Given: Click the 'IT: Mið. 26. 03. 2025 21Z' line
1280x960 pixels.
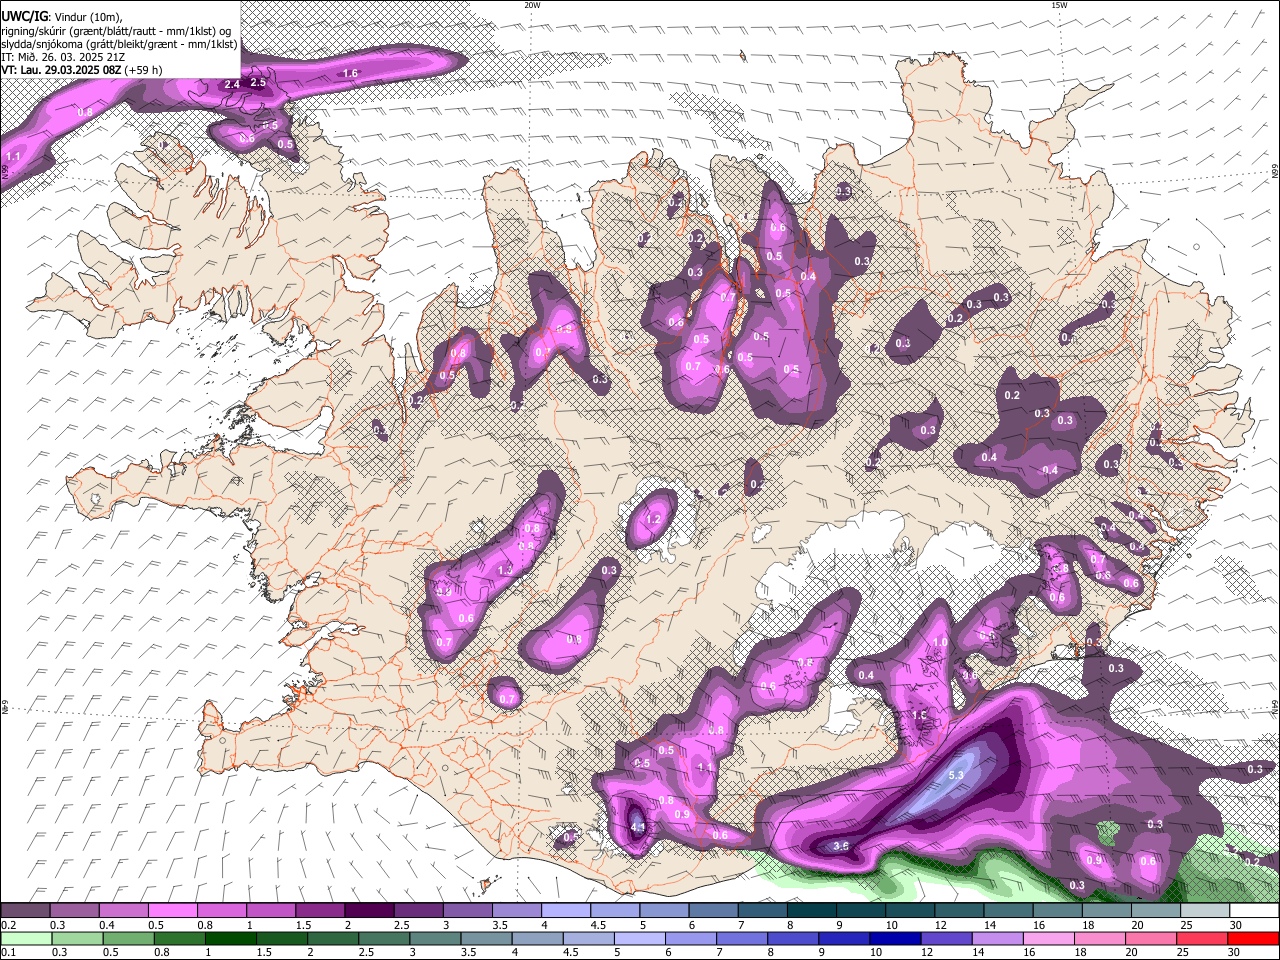Looking at the screenshot, I should (x=61, y=57).
